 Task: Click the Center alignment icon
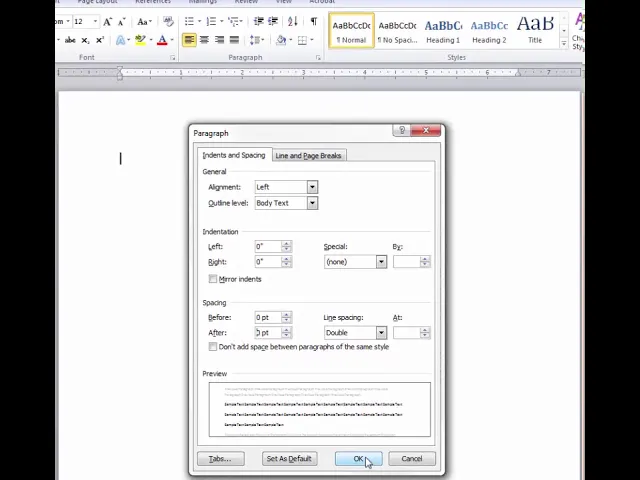click(204, 40)
